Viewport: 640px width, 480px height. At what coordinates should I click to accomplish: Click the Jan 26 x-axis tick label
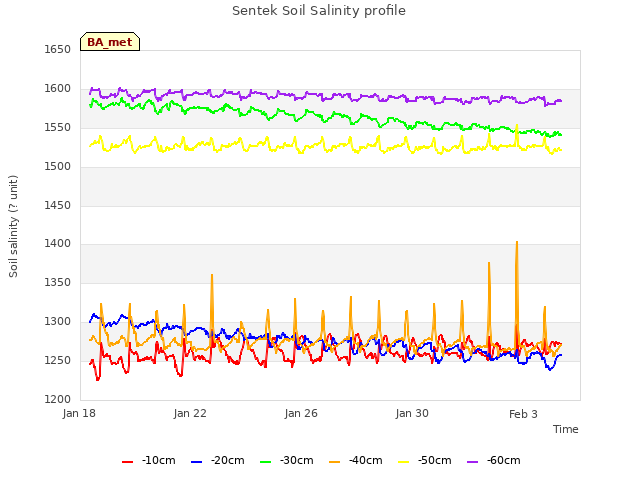(x=301, y=413)
